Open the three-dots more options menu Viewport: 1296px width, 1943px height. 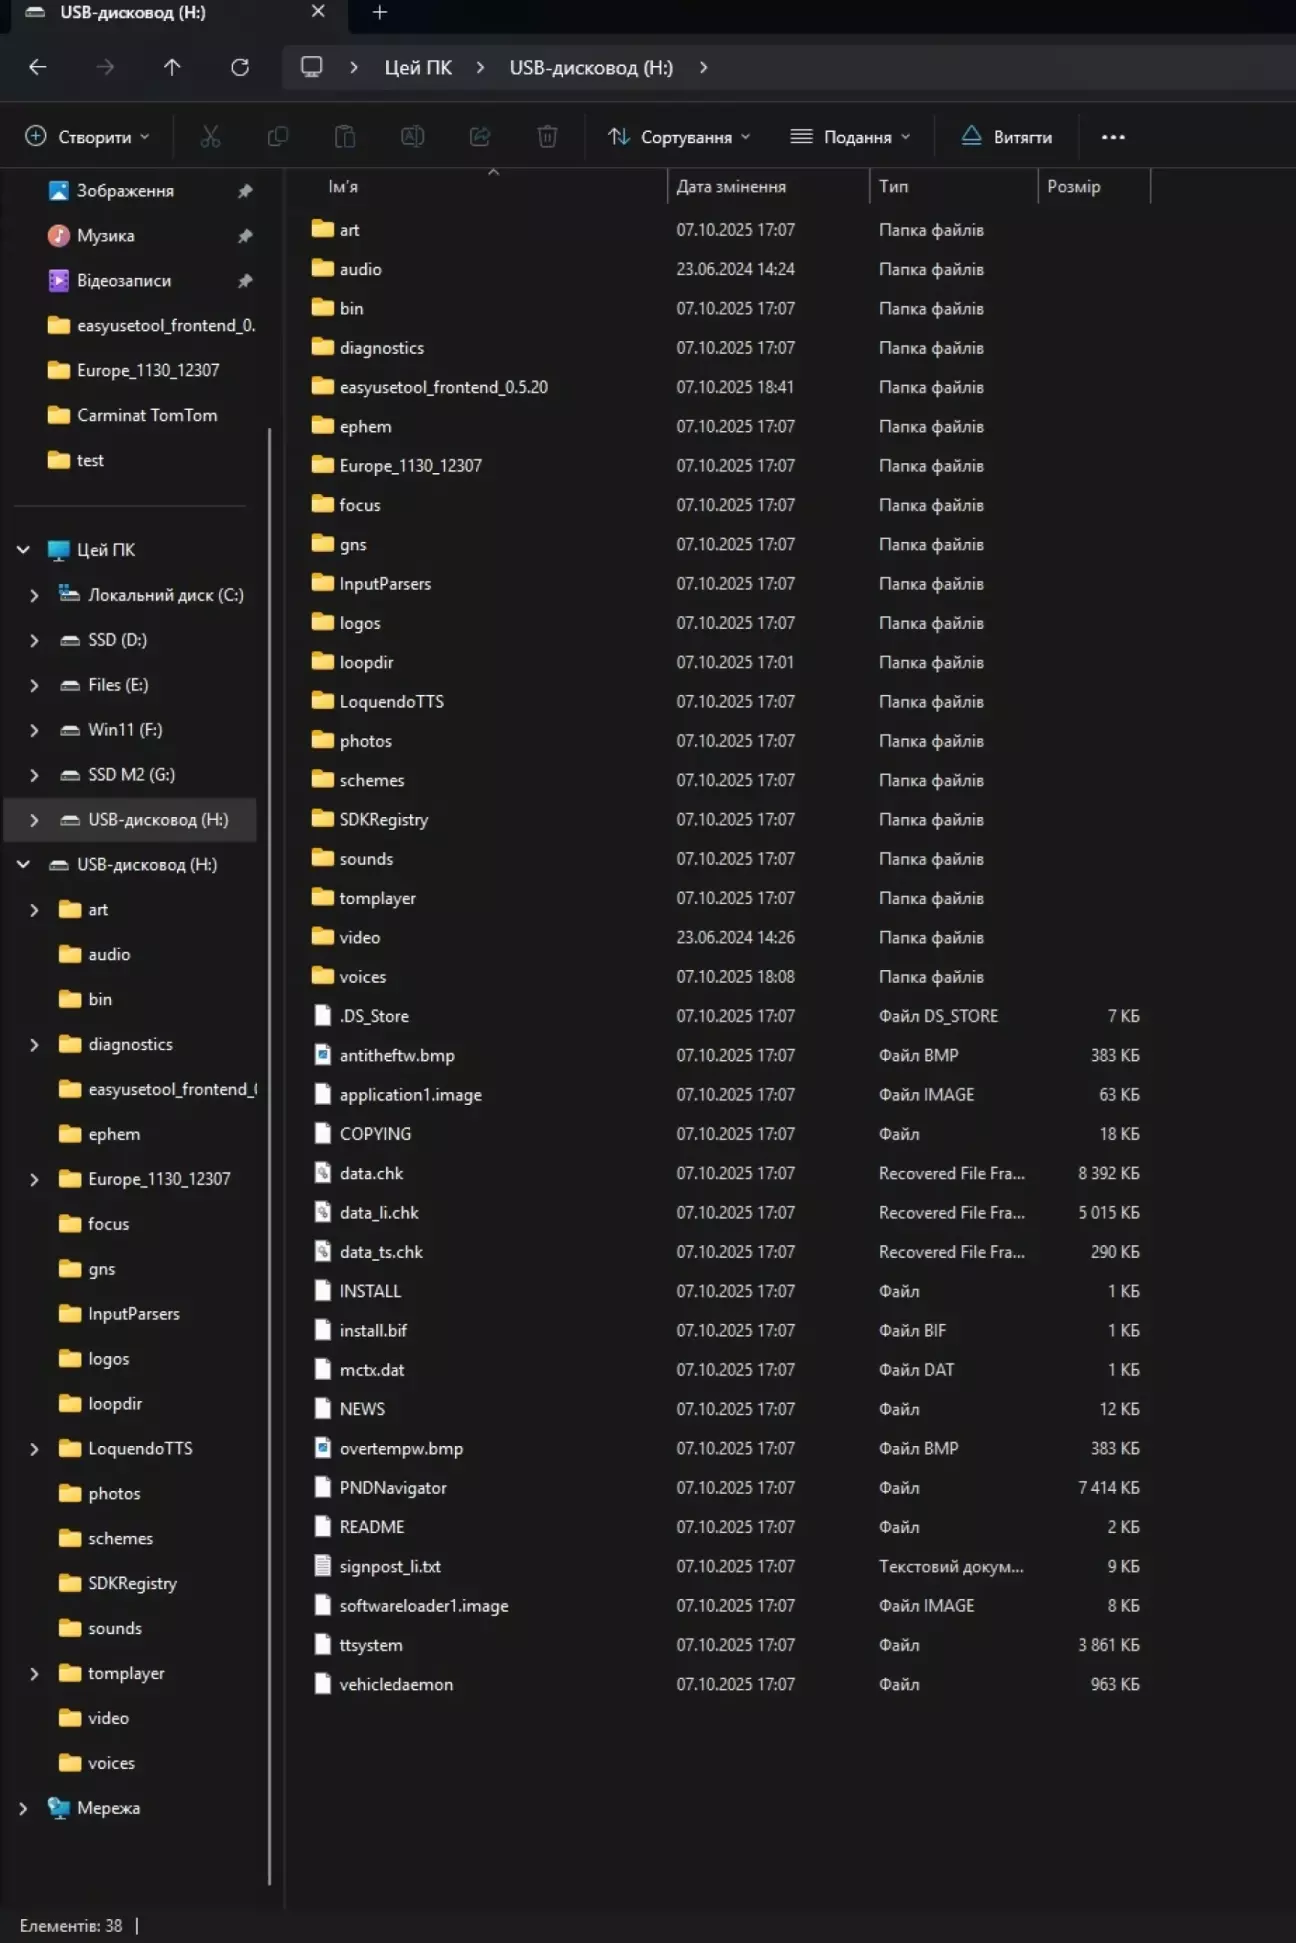pos(1113,137)
